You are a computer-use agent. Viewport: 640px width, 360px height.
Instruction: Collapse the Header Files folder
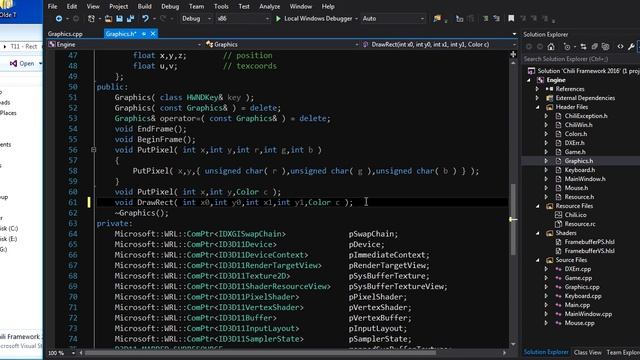pos(538,107)
